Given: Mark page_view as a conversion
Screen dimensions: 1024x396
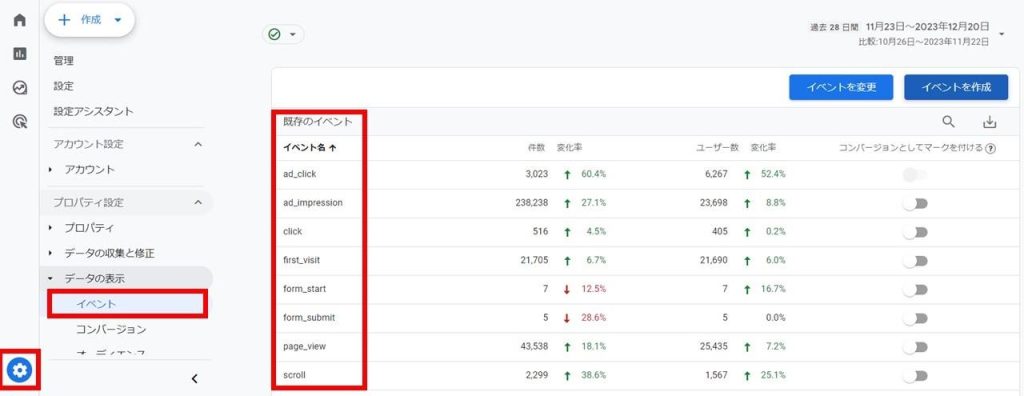Looking at the screenshot, I should tap(916, 346).
